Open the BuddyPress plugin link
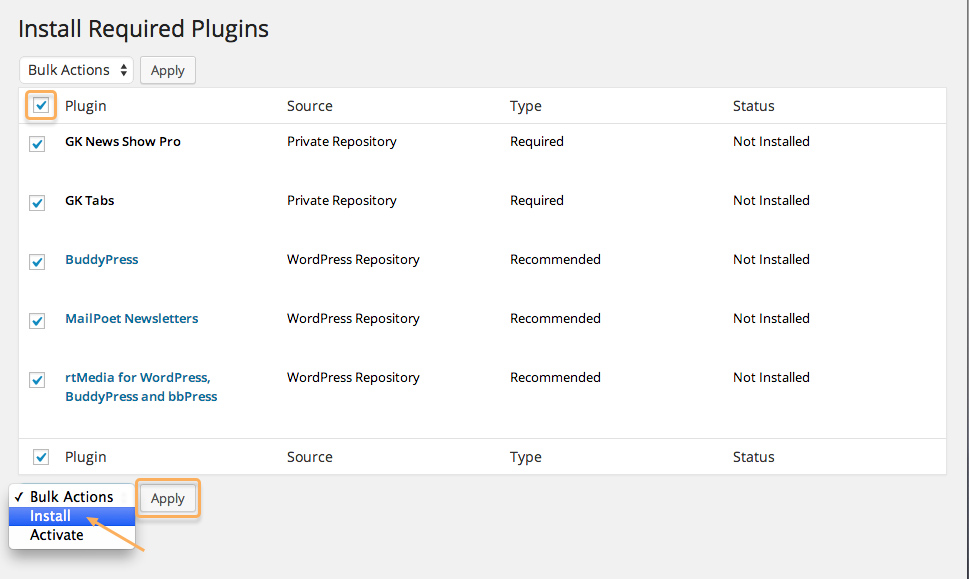969x579 pixels. 102,260
